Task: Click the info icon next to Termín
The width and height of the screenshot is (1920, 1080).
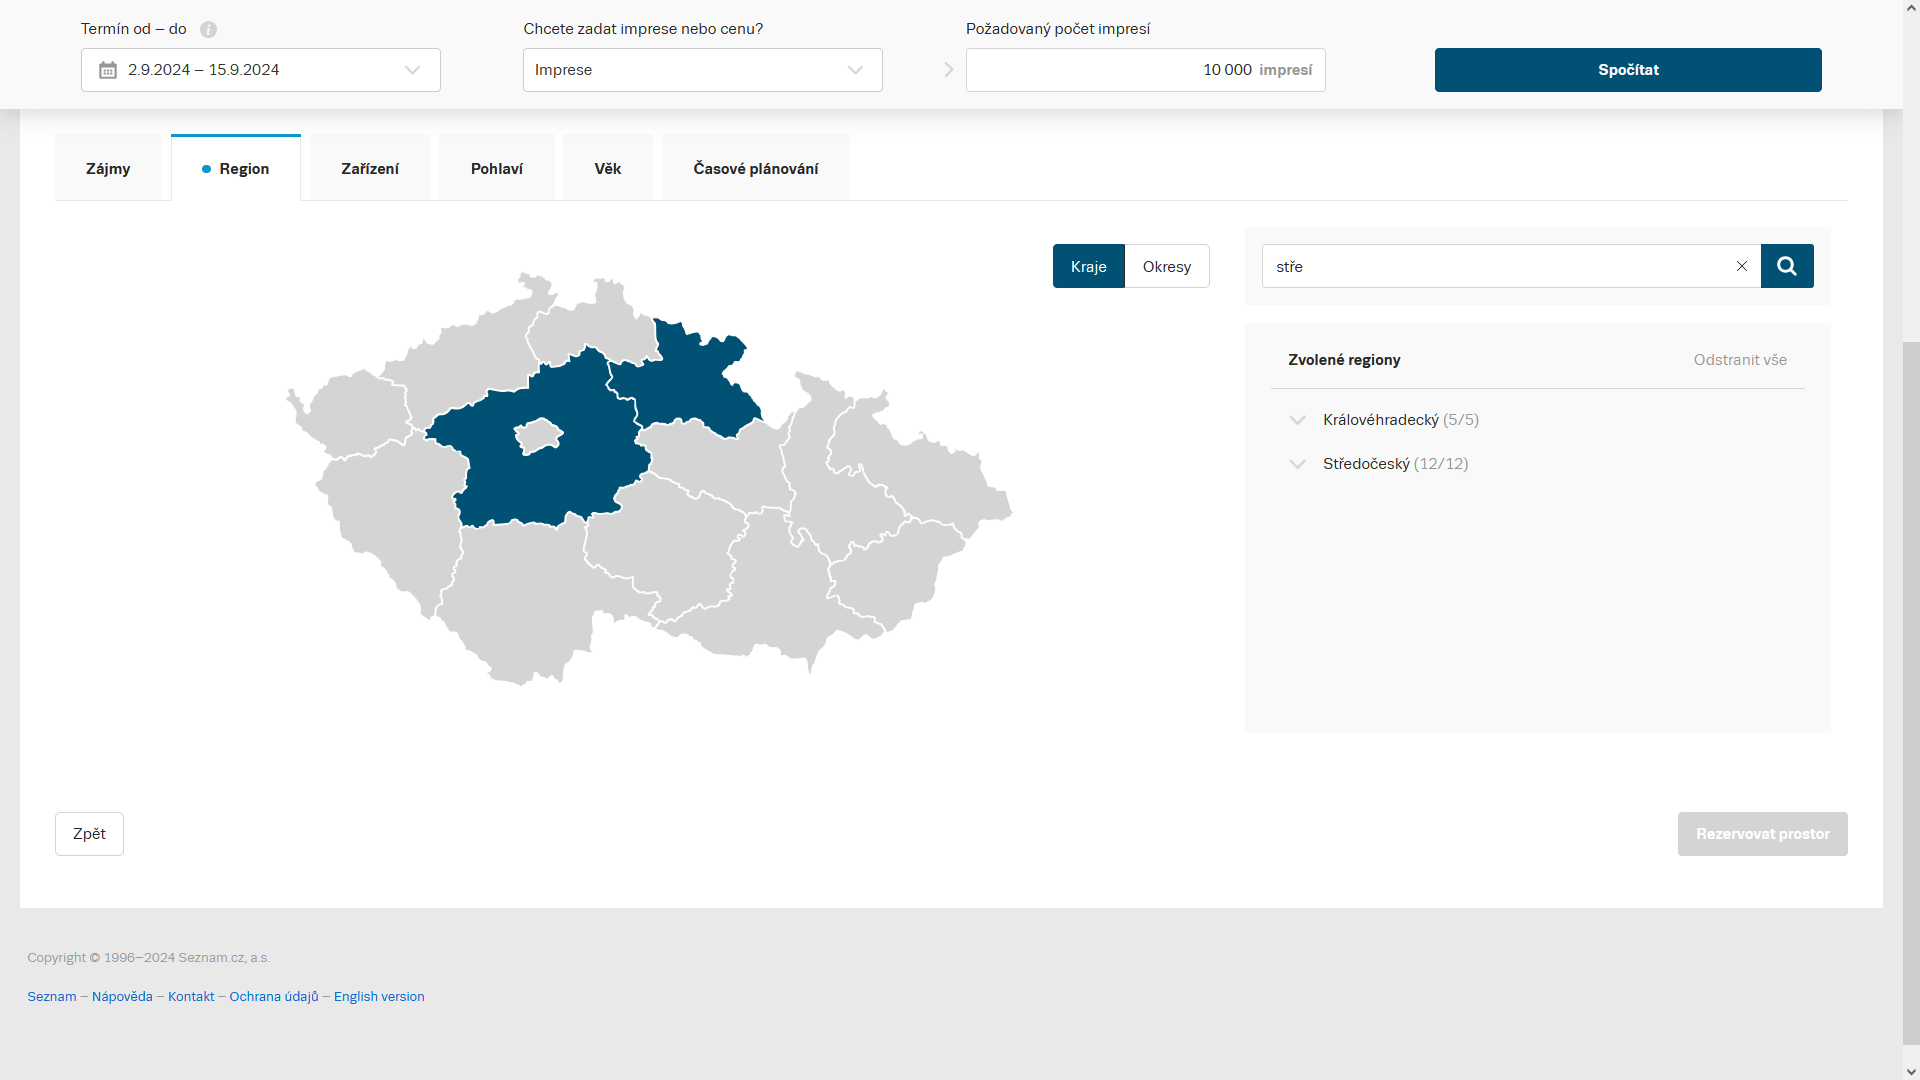Action: (x=208, y=30)
